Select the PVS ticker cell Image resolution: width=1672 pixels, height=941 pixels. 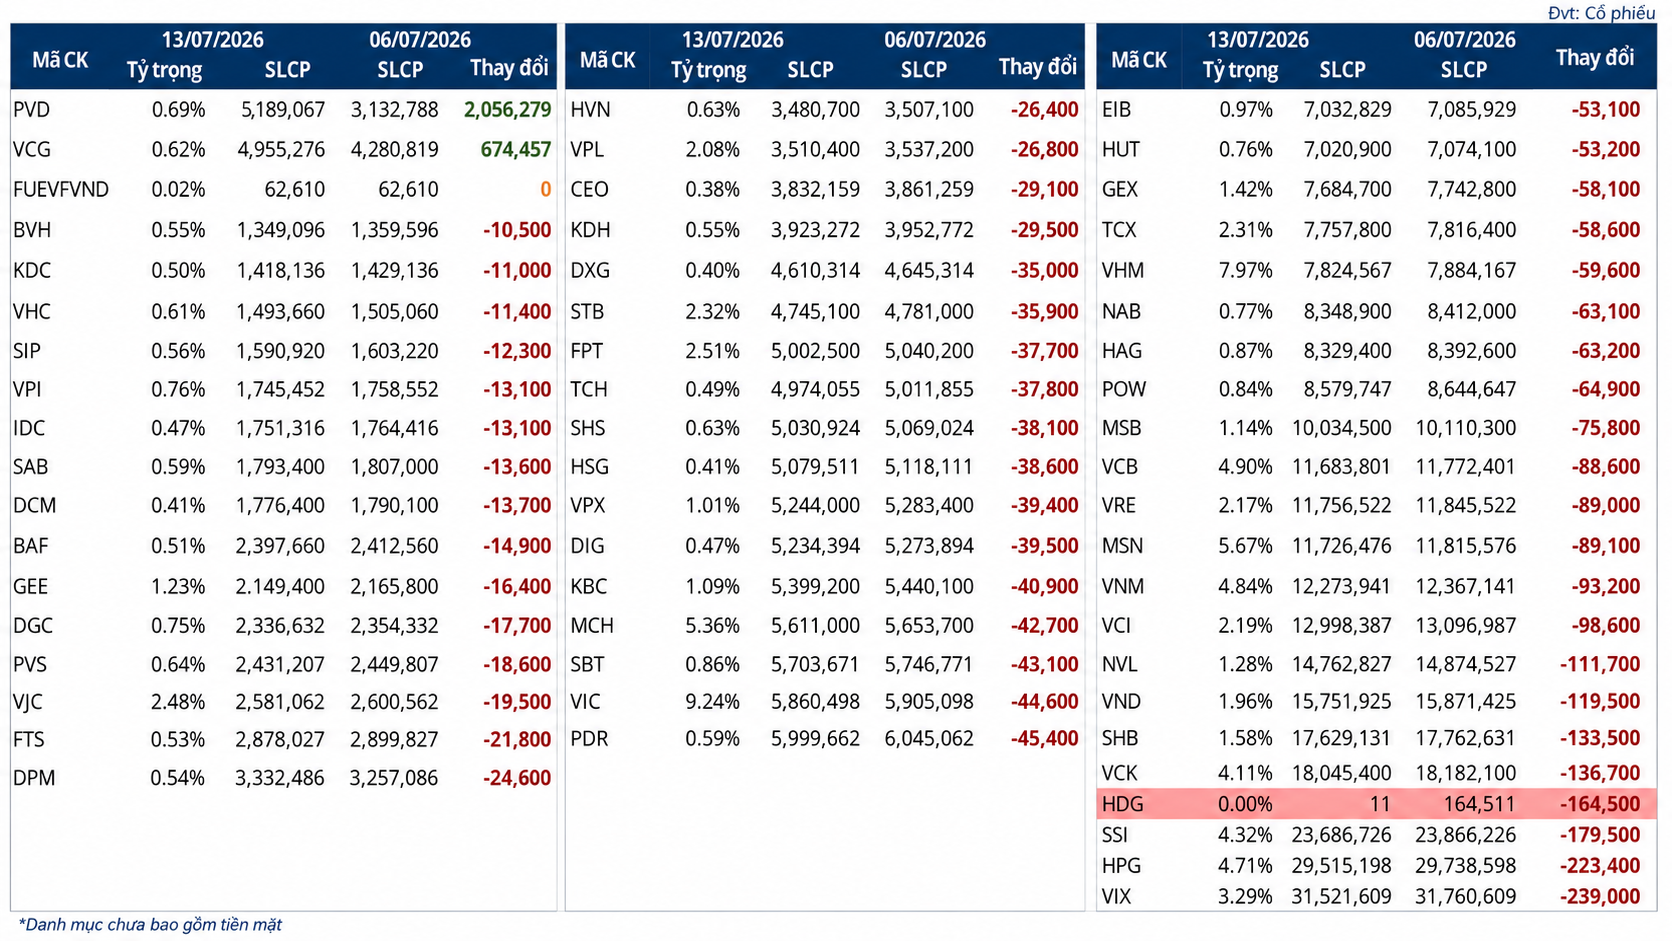click(30, 665)
